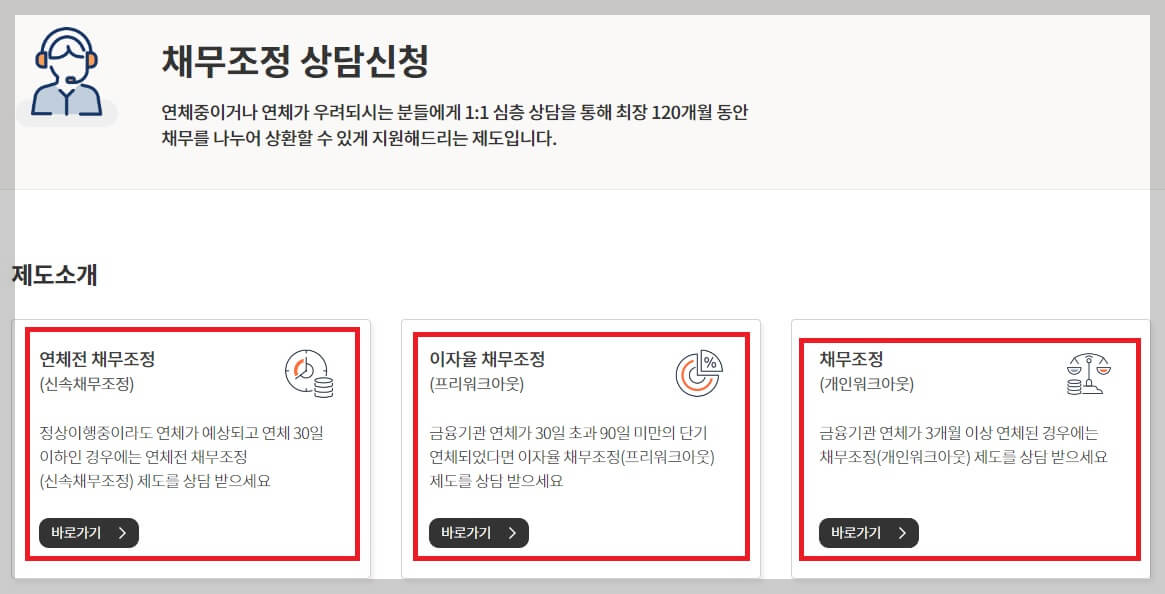Click the percent badge on pie chart icon
The width and height of the screenshot is (1165, 594).
tap(712, 360)
